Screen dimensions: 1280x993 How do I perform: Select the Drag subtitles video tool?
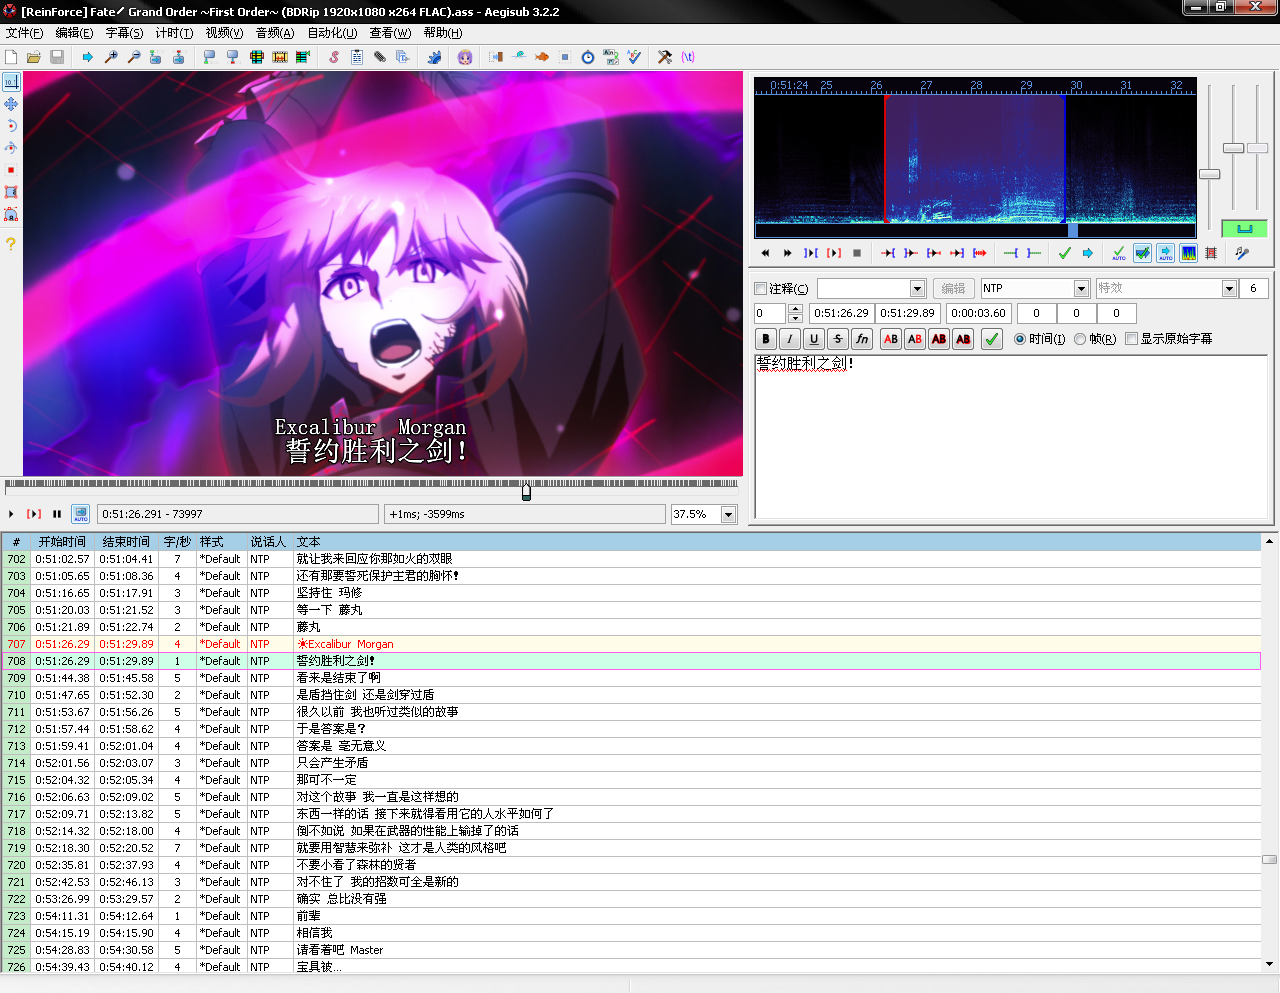(x=11, y=104)
